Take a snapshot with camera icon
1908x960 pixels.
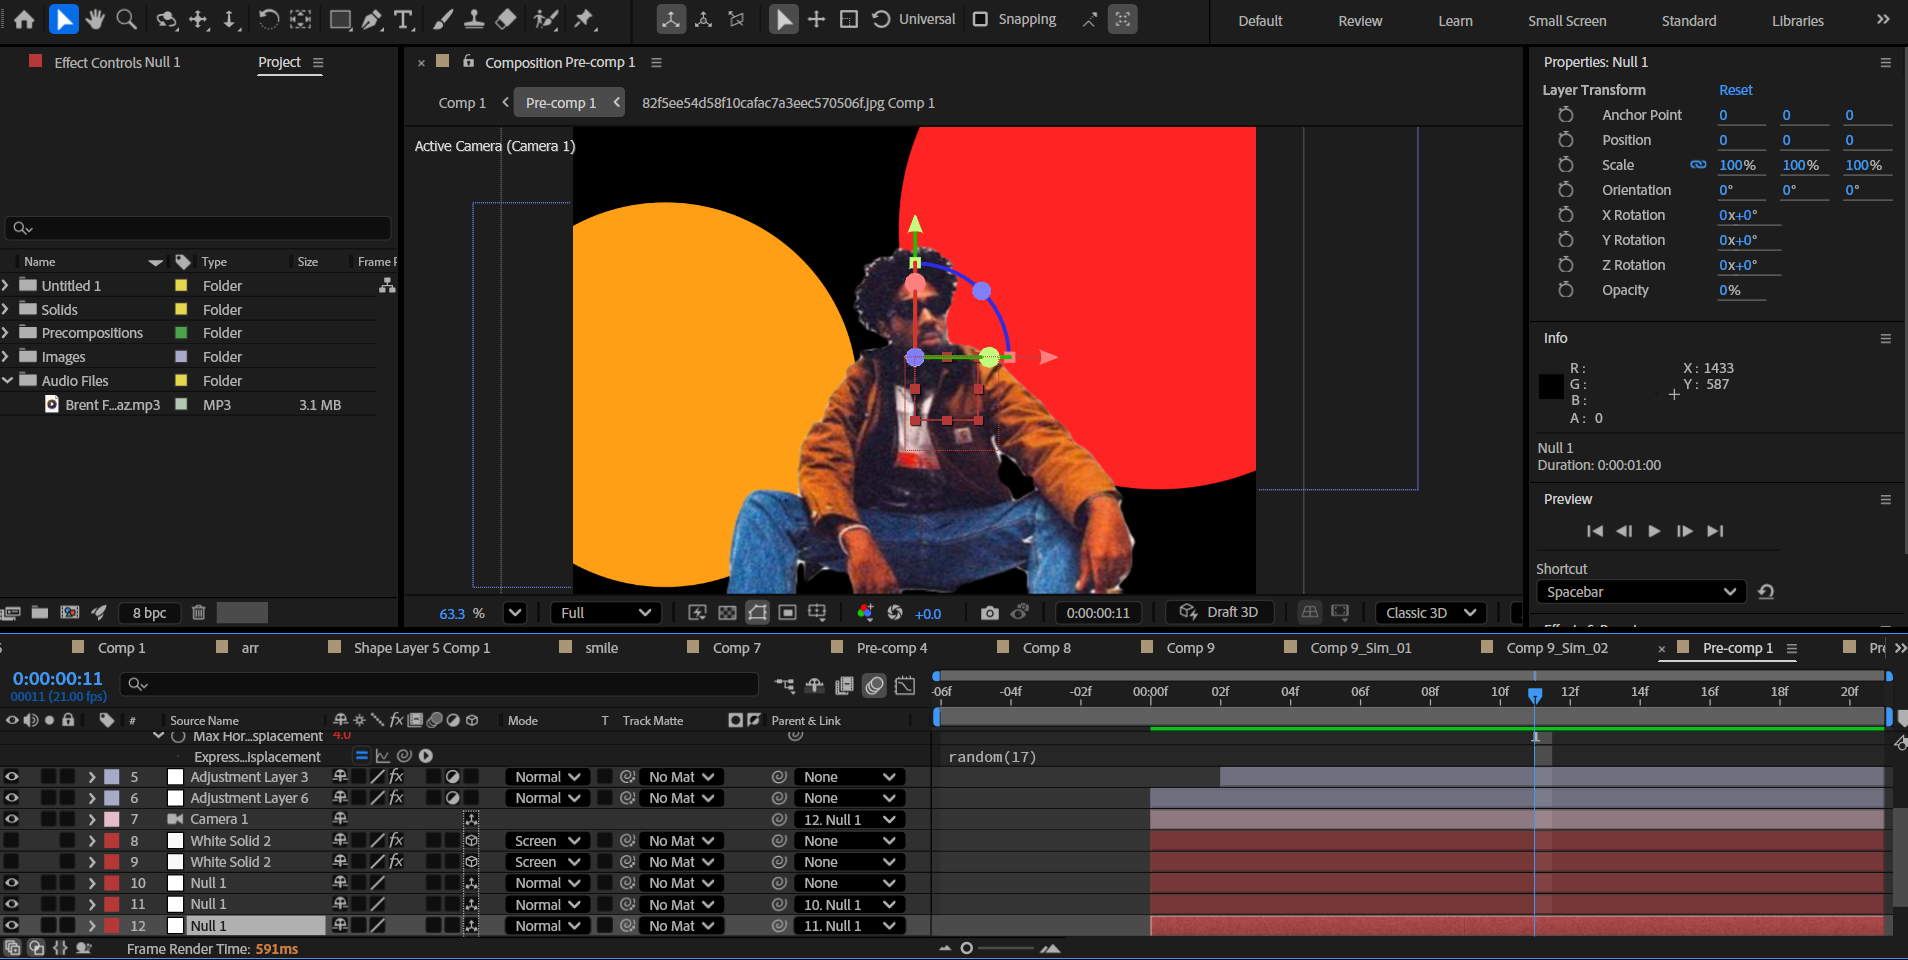pos(989,613)
